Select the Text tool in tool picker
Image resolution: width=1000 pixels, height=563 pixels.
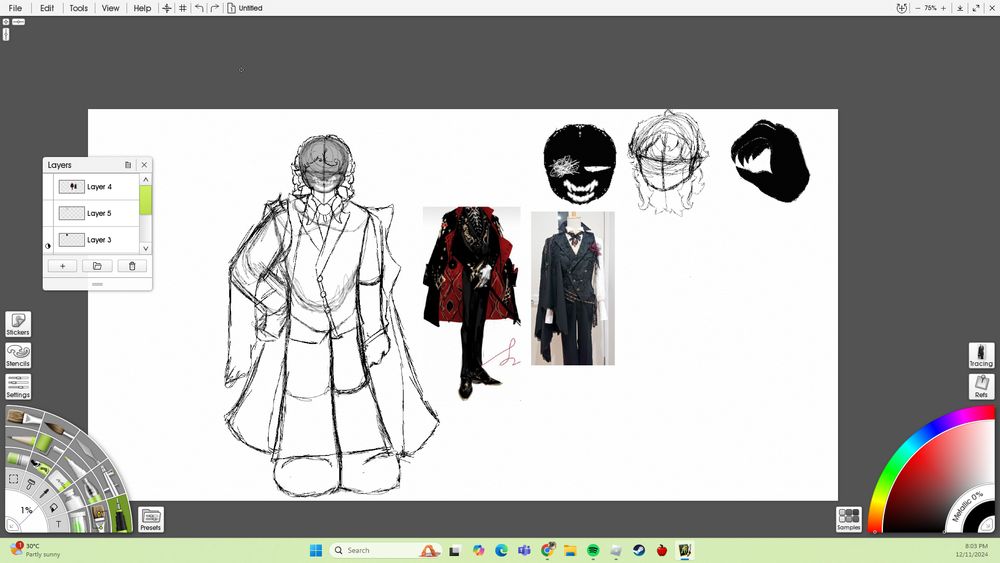[x=58, y=523]
